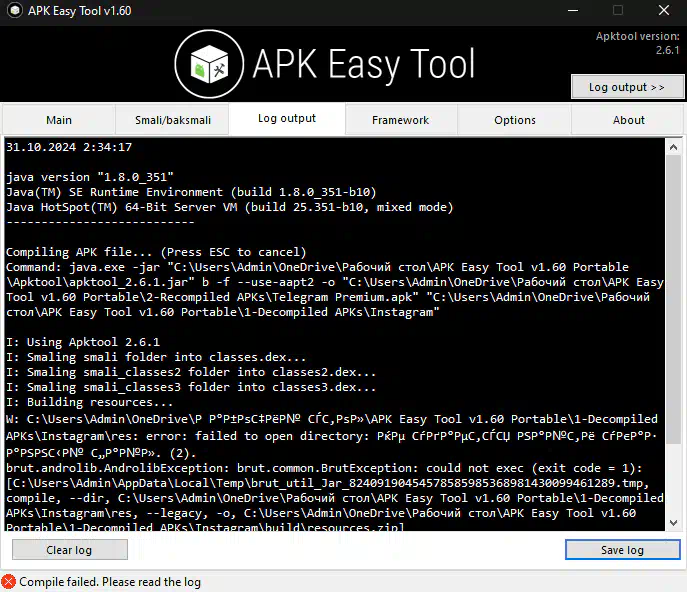
Task: Click the 'Compile failed. Please read the log' status
Action: pos(110,582)
